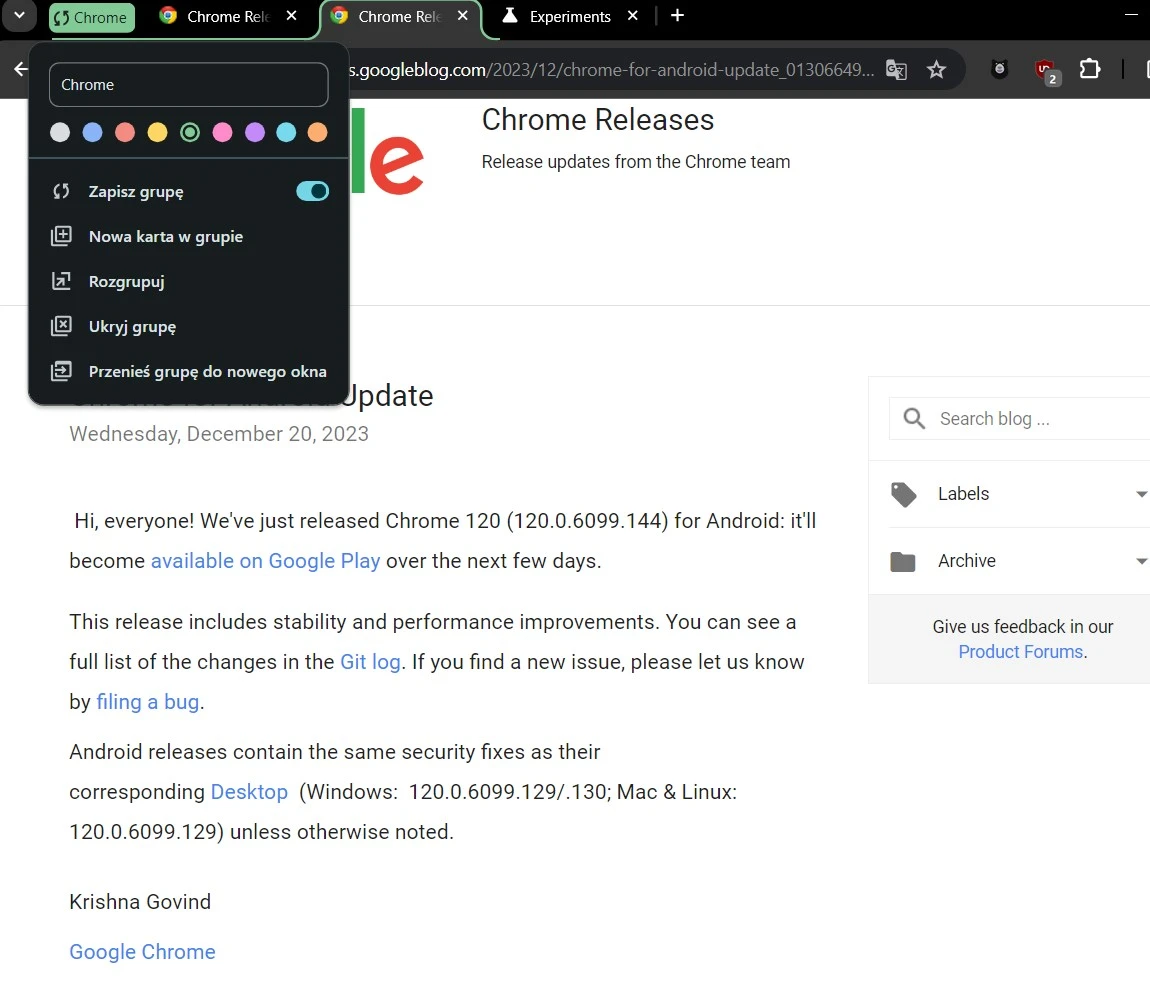The image size is (1150, 991).
Task: Click the Labels tag icon
Action: pos(904,494)
